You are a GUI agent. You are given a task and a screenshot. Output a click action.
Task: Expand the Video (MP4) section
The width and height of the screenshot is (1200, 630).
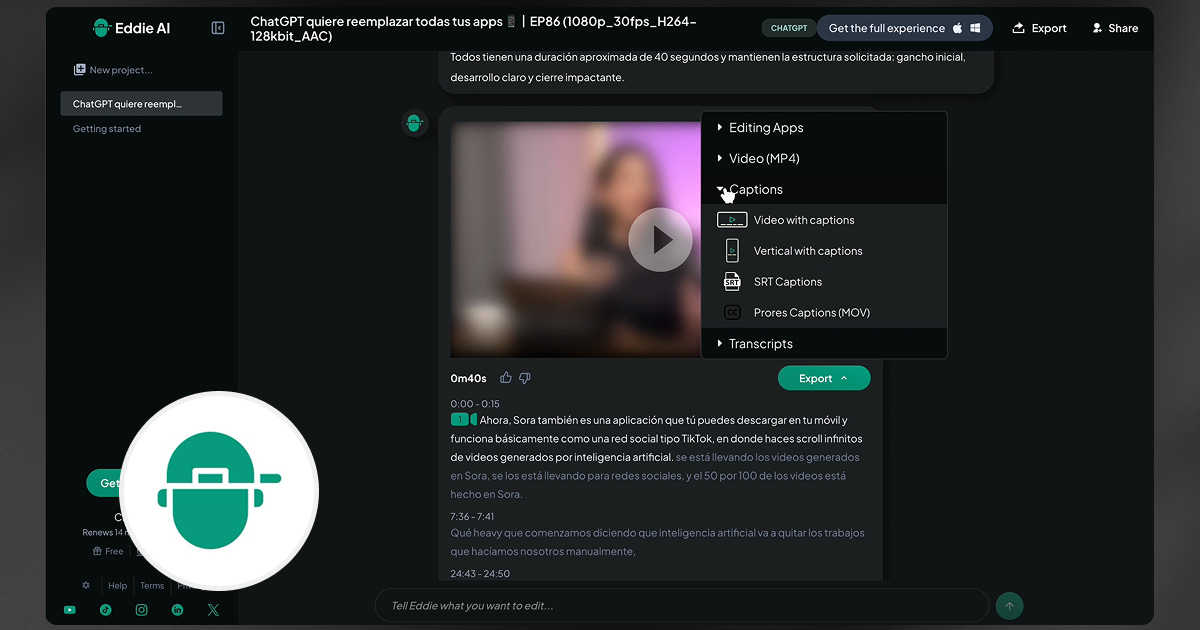pos(824,159)
